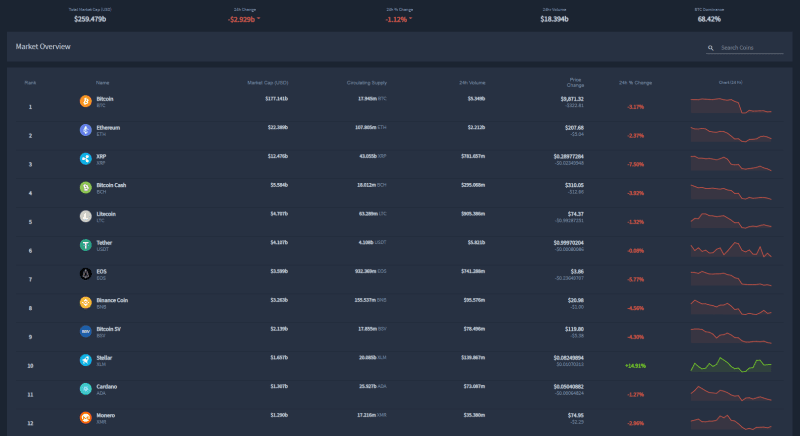This screenshot has width=800, height=436.
Task: Click the Bitcoin Cash green icon
Action: point(85,187)
